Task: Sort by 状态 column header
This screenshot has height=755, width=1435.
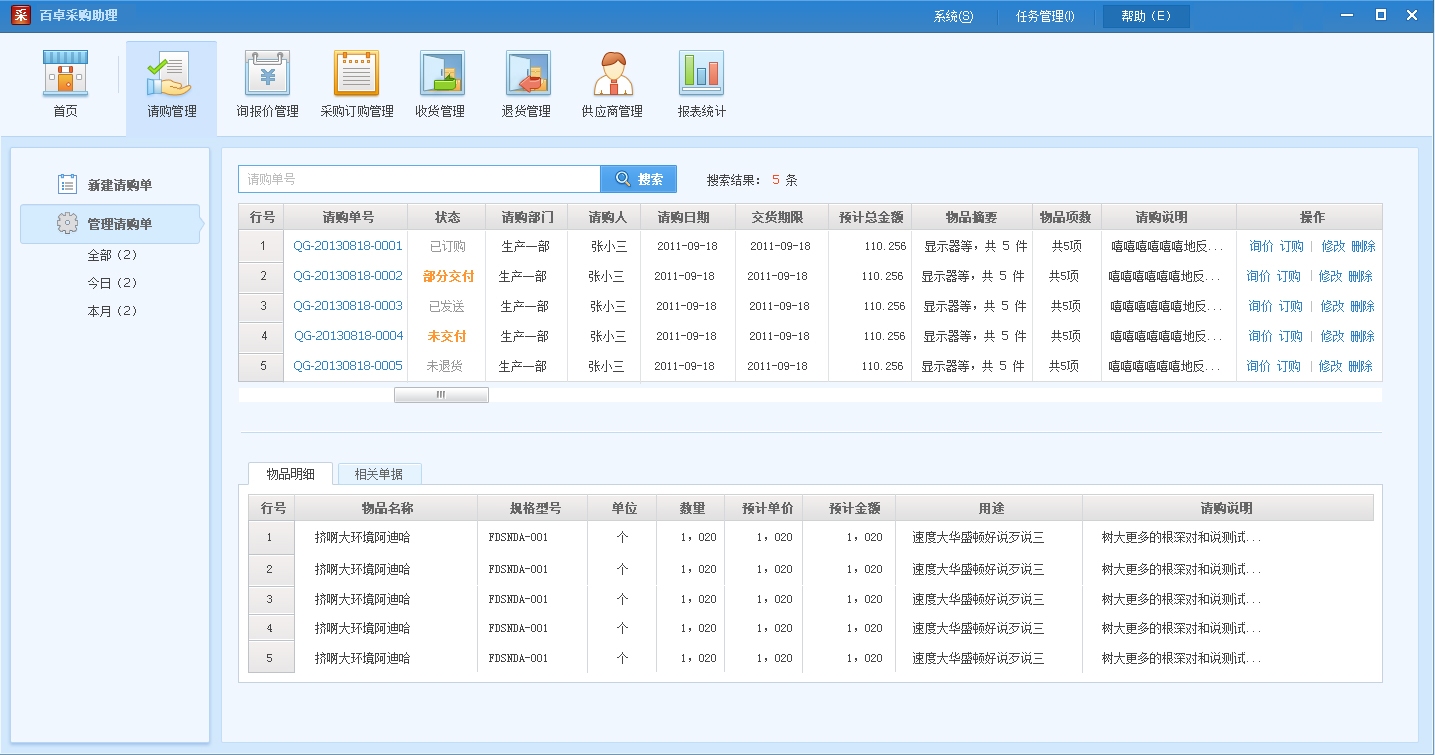Action: [x=447, y=217]
